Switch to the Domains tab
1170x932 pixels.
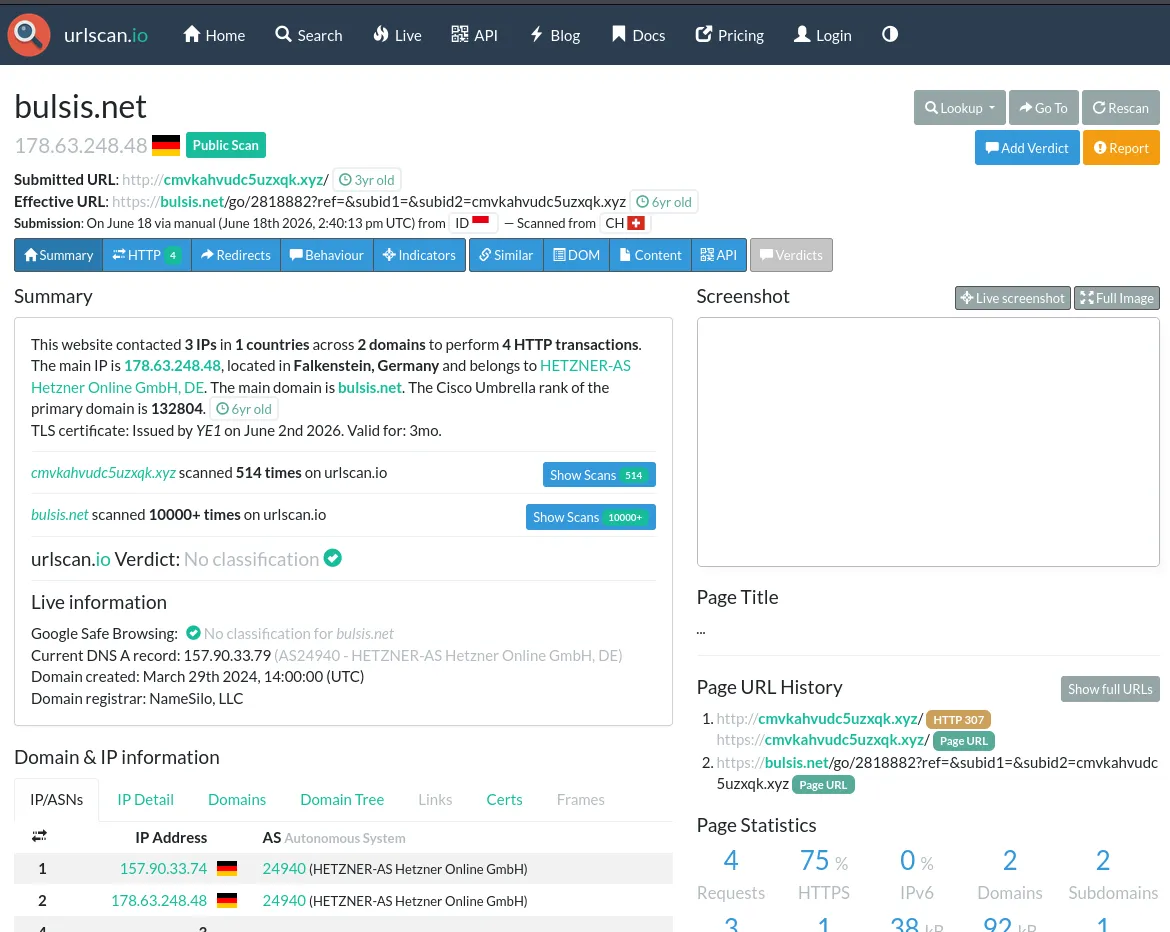pyautogui.click(x=237, y=799)
